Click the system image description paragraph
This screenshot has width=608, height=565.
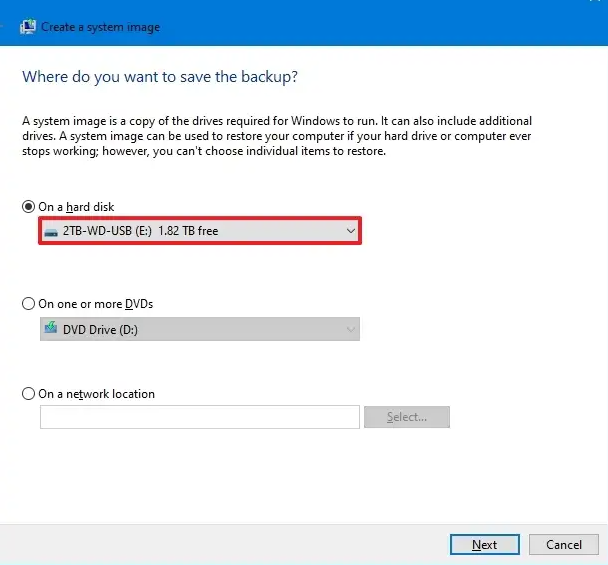point(277,136)
